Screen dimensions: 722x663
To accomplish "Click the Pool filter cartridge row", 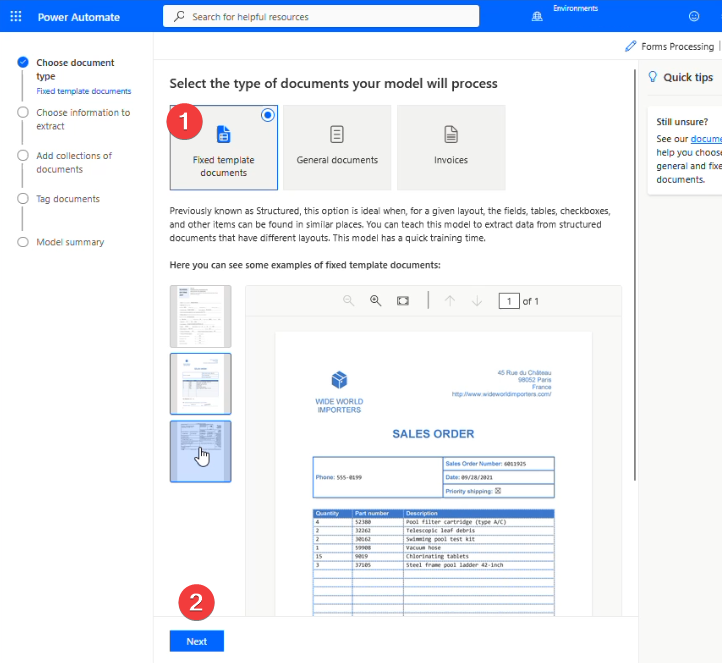I will coord(433,522).
